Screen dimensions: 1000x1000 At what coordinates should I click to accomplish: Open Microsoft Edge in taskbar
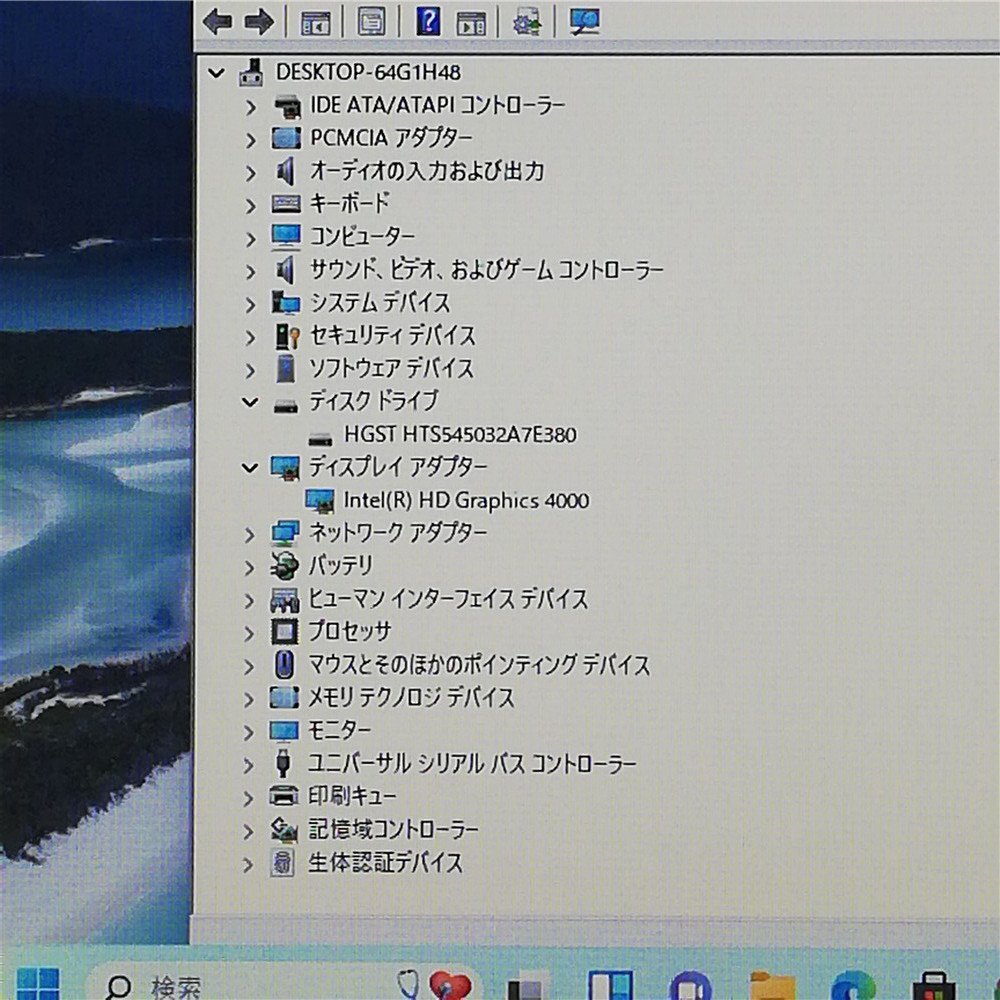[x=852, y=985]
